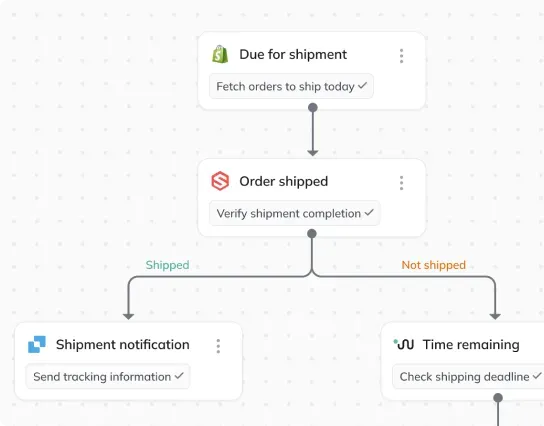The height and width of the screenshot is (426, 544).
Task: Open the Order shipped three-dot menu
Action: click(401, 183)
